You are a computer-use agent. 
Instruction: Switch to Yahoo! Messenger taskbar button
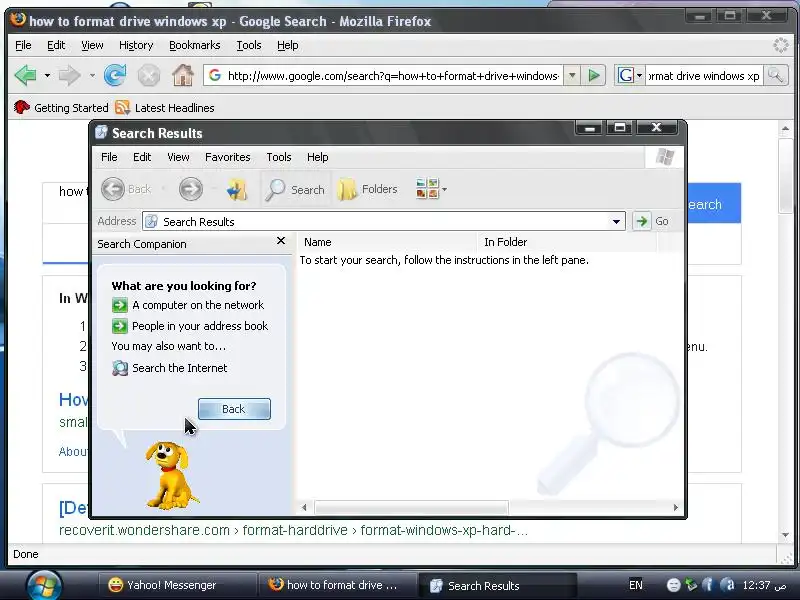pos(176,585)
